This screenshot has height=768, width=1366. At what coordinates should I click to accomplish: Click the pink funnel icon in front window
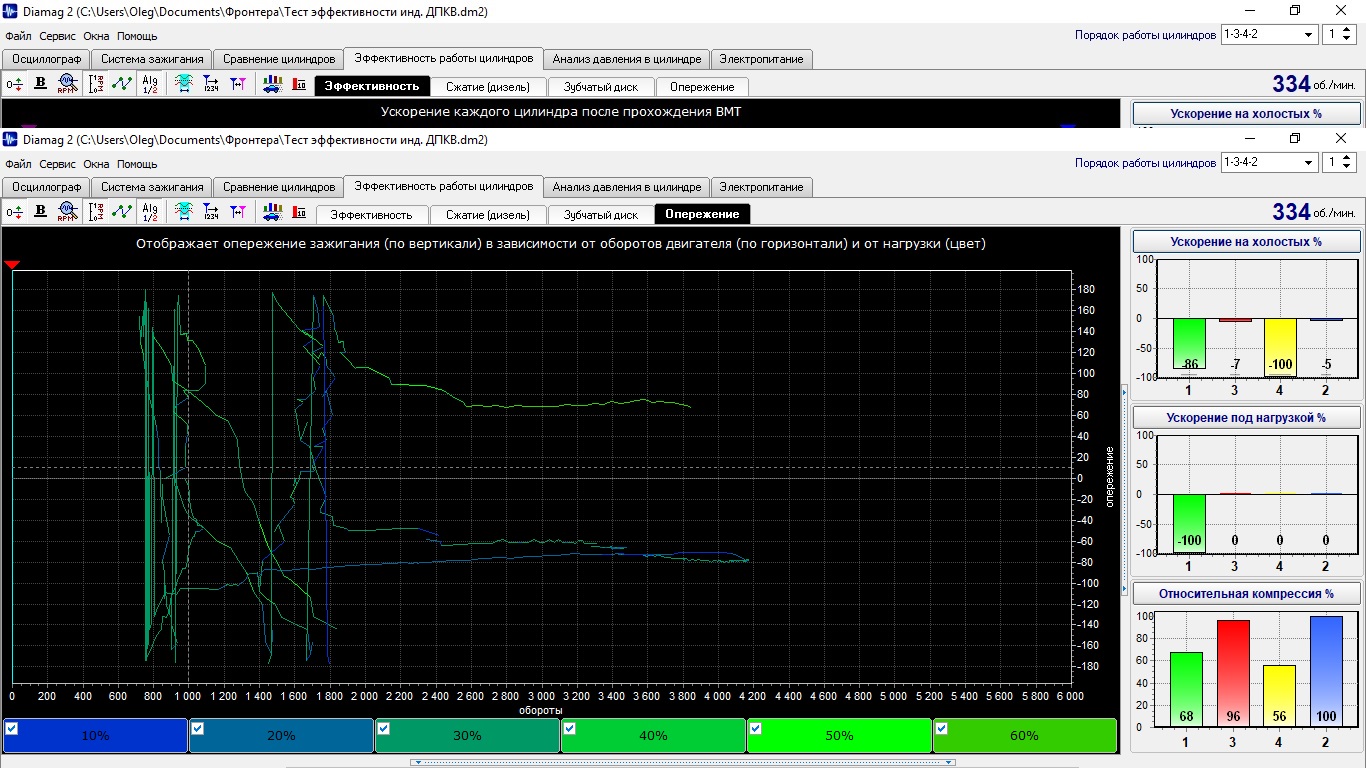237,212
